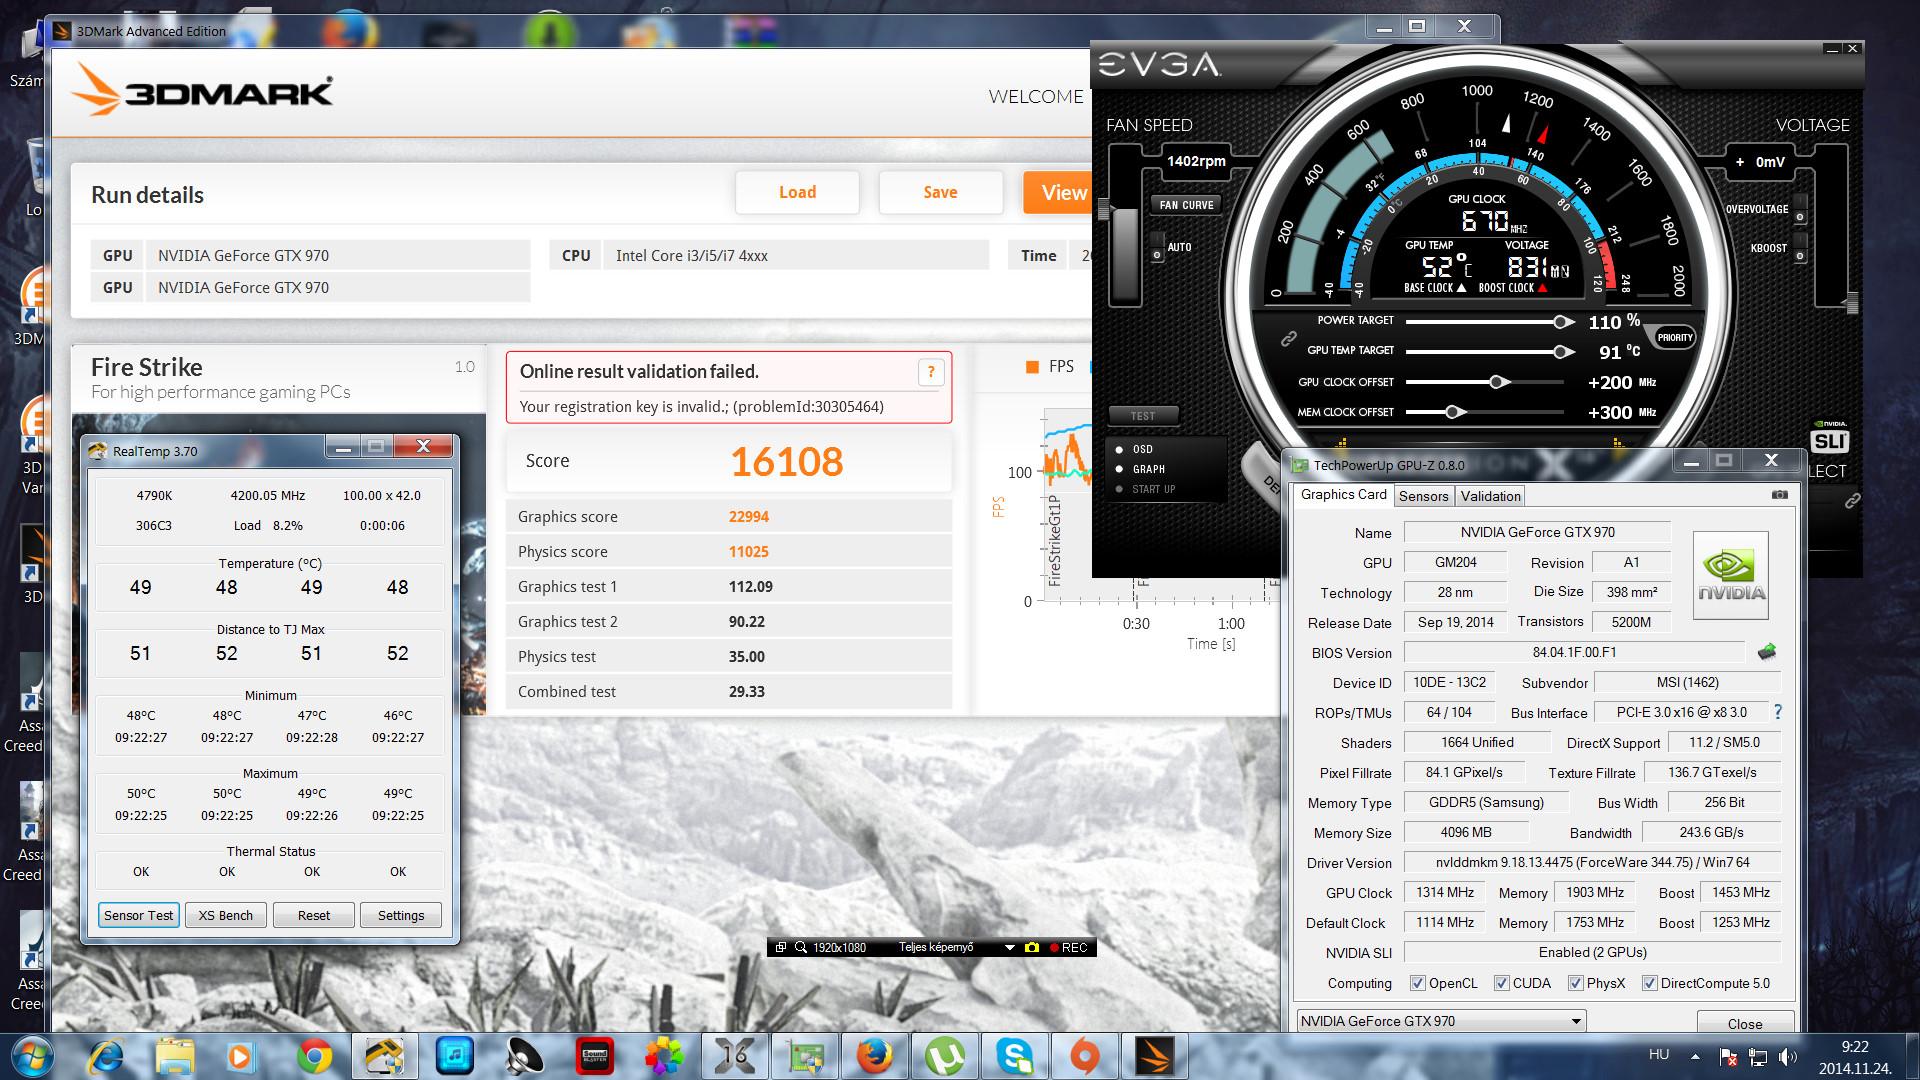Start recording with the REC button
Viewport: 1920px width, 1080px height.
(x=1068, y=947)
